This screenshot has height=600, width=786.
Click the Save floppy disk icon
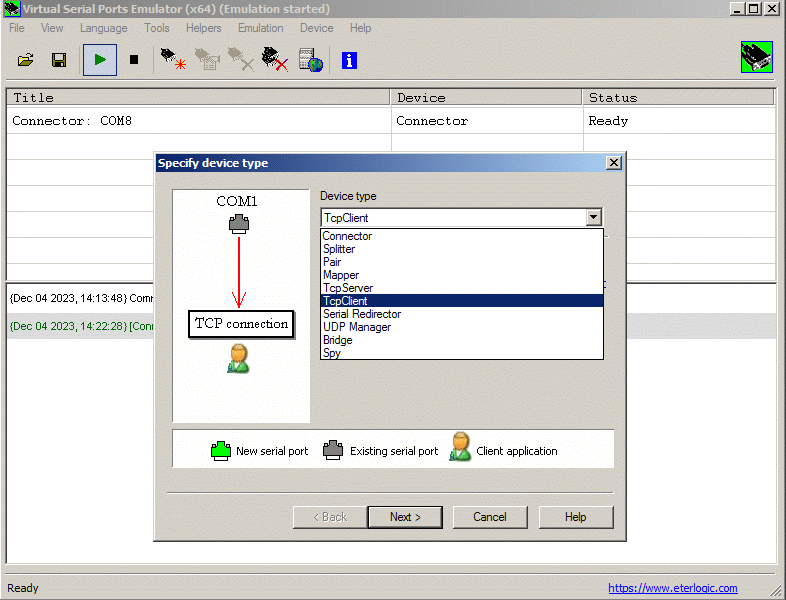[x=59, y=60]
